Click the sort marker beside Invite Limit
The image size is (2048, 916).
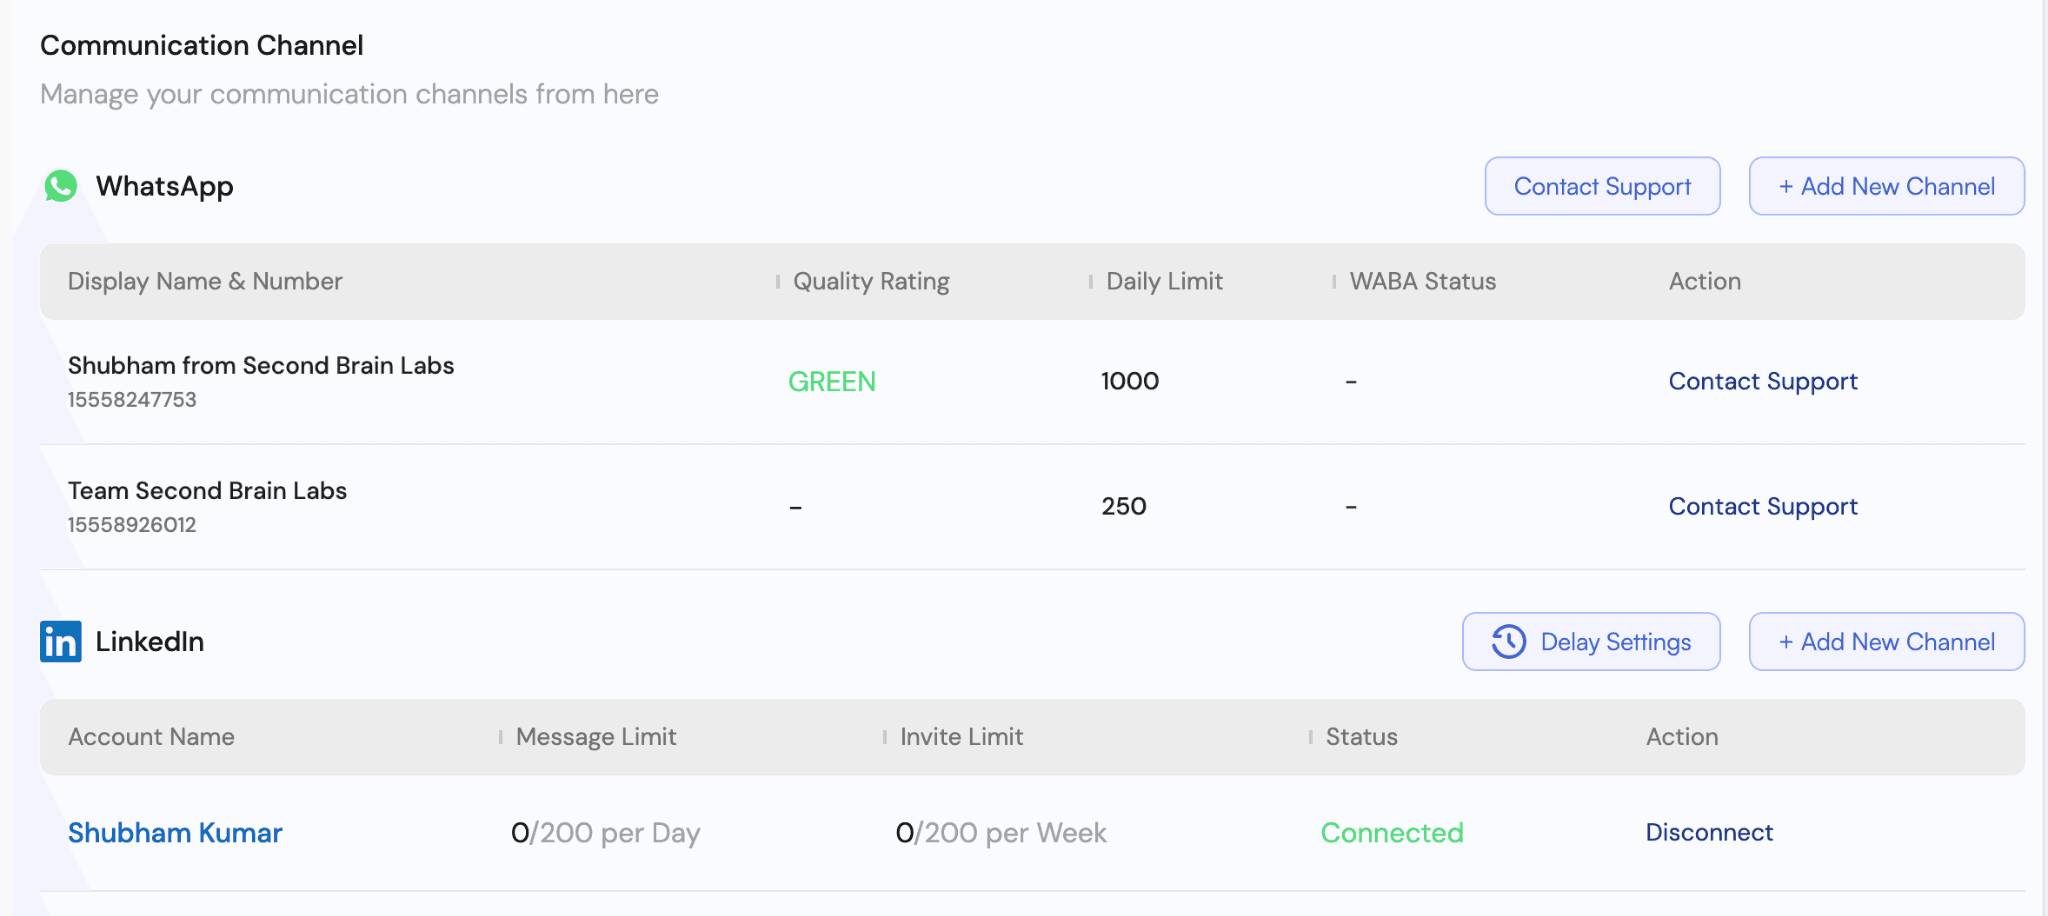point(885,737)
